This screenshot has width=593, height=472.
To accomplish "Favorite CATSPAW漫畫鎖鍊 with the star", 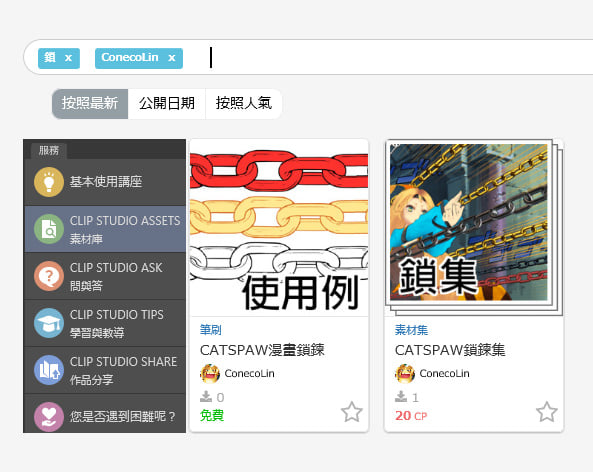I will tap(352, 412).
